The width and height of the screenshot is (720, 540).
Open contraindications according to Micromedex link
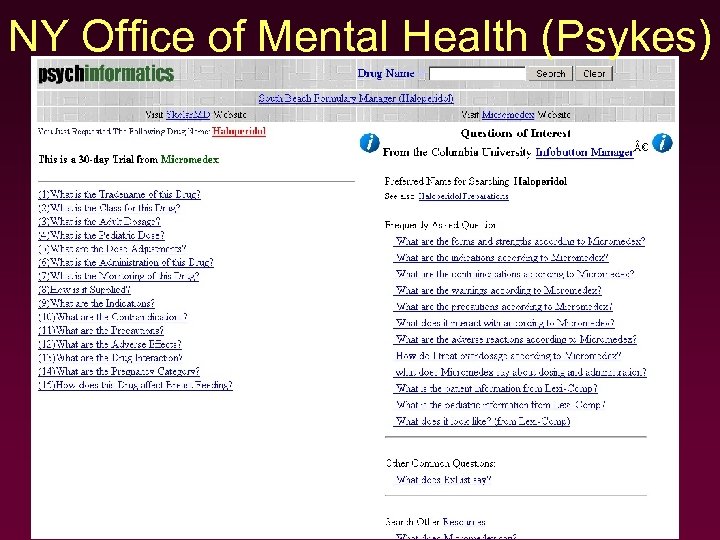pyautogui.click(x=515, y=274)
